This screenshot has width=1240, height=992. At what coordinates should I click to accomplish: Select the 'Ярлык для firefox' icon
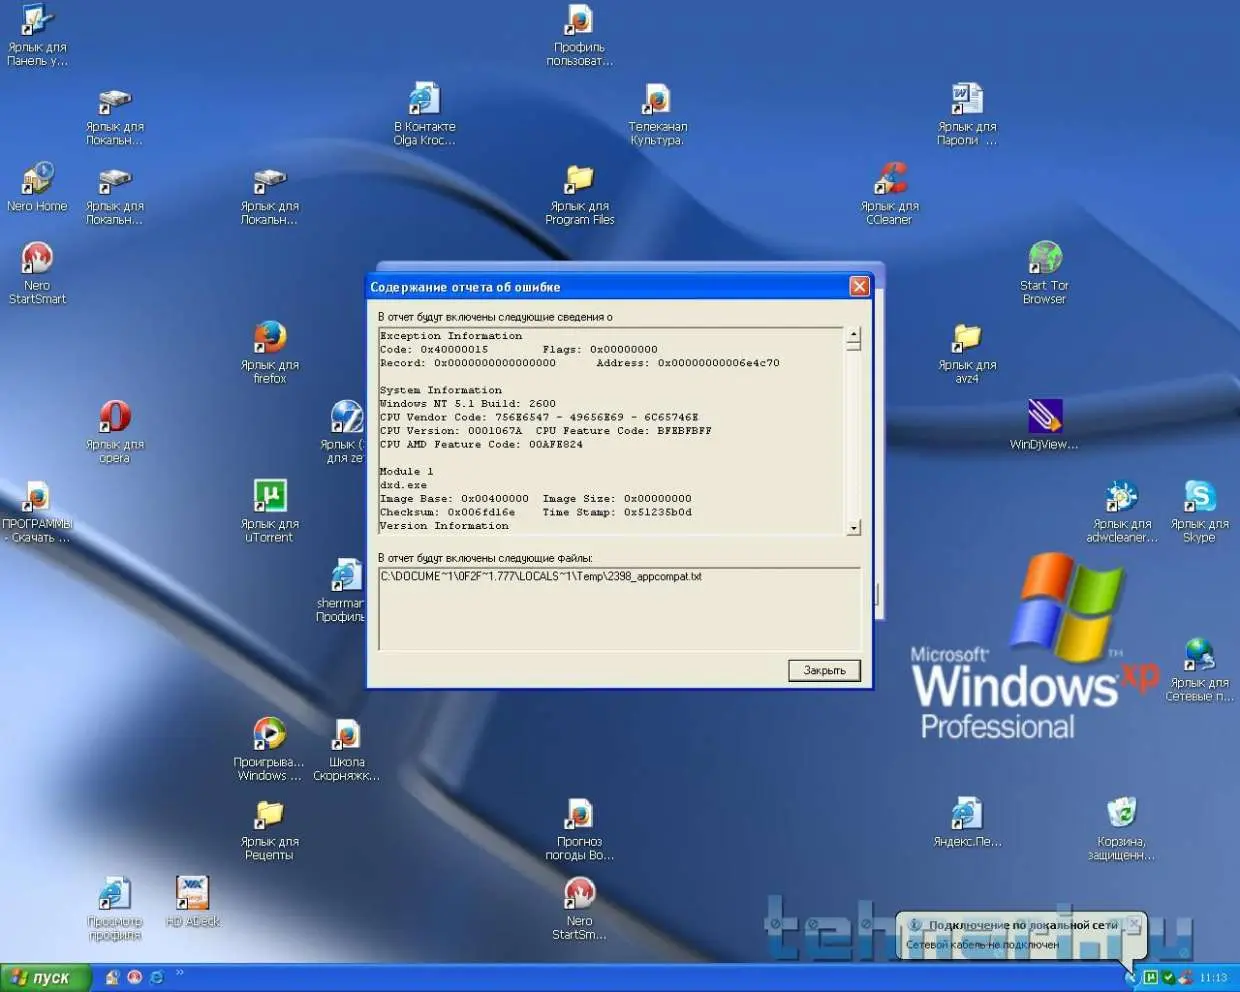pyautogui.click(x=269, y=353)
